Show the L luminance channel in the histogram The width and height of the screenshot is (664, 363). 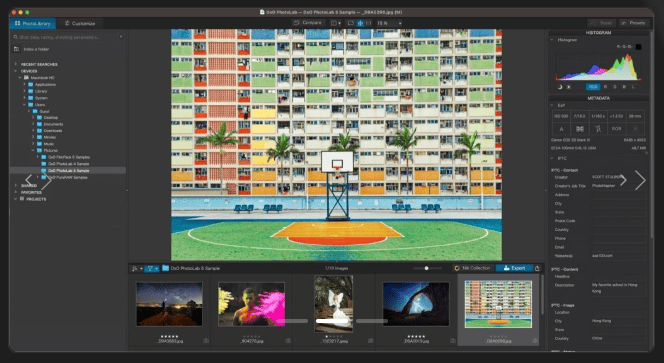[634, 87]
